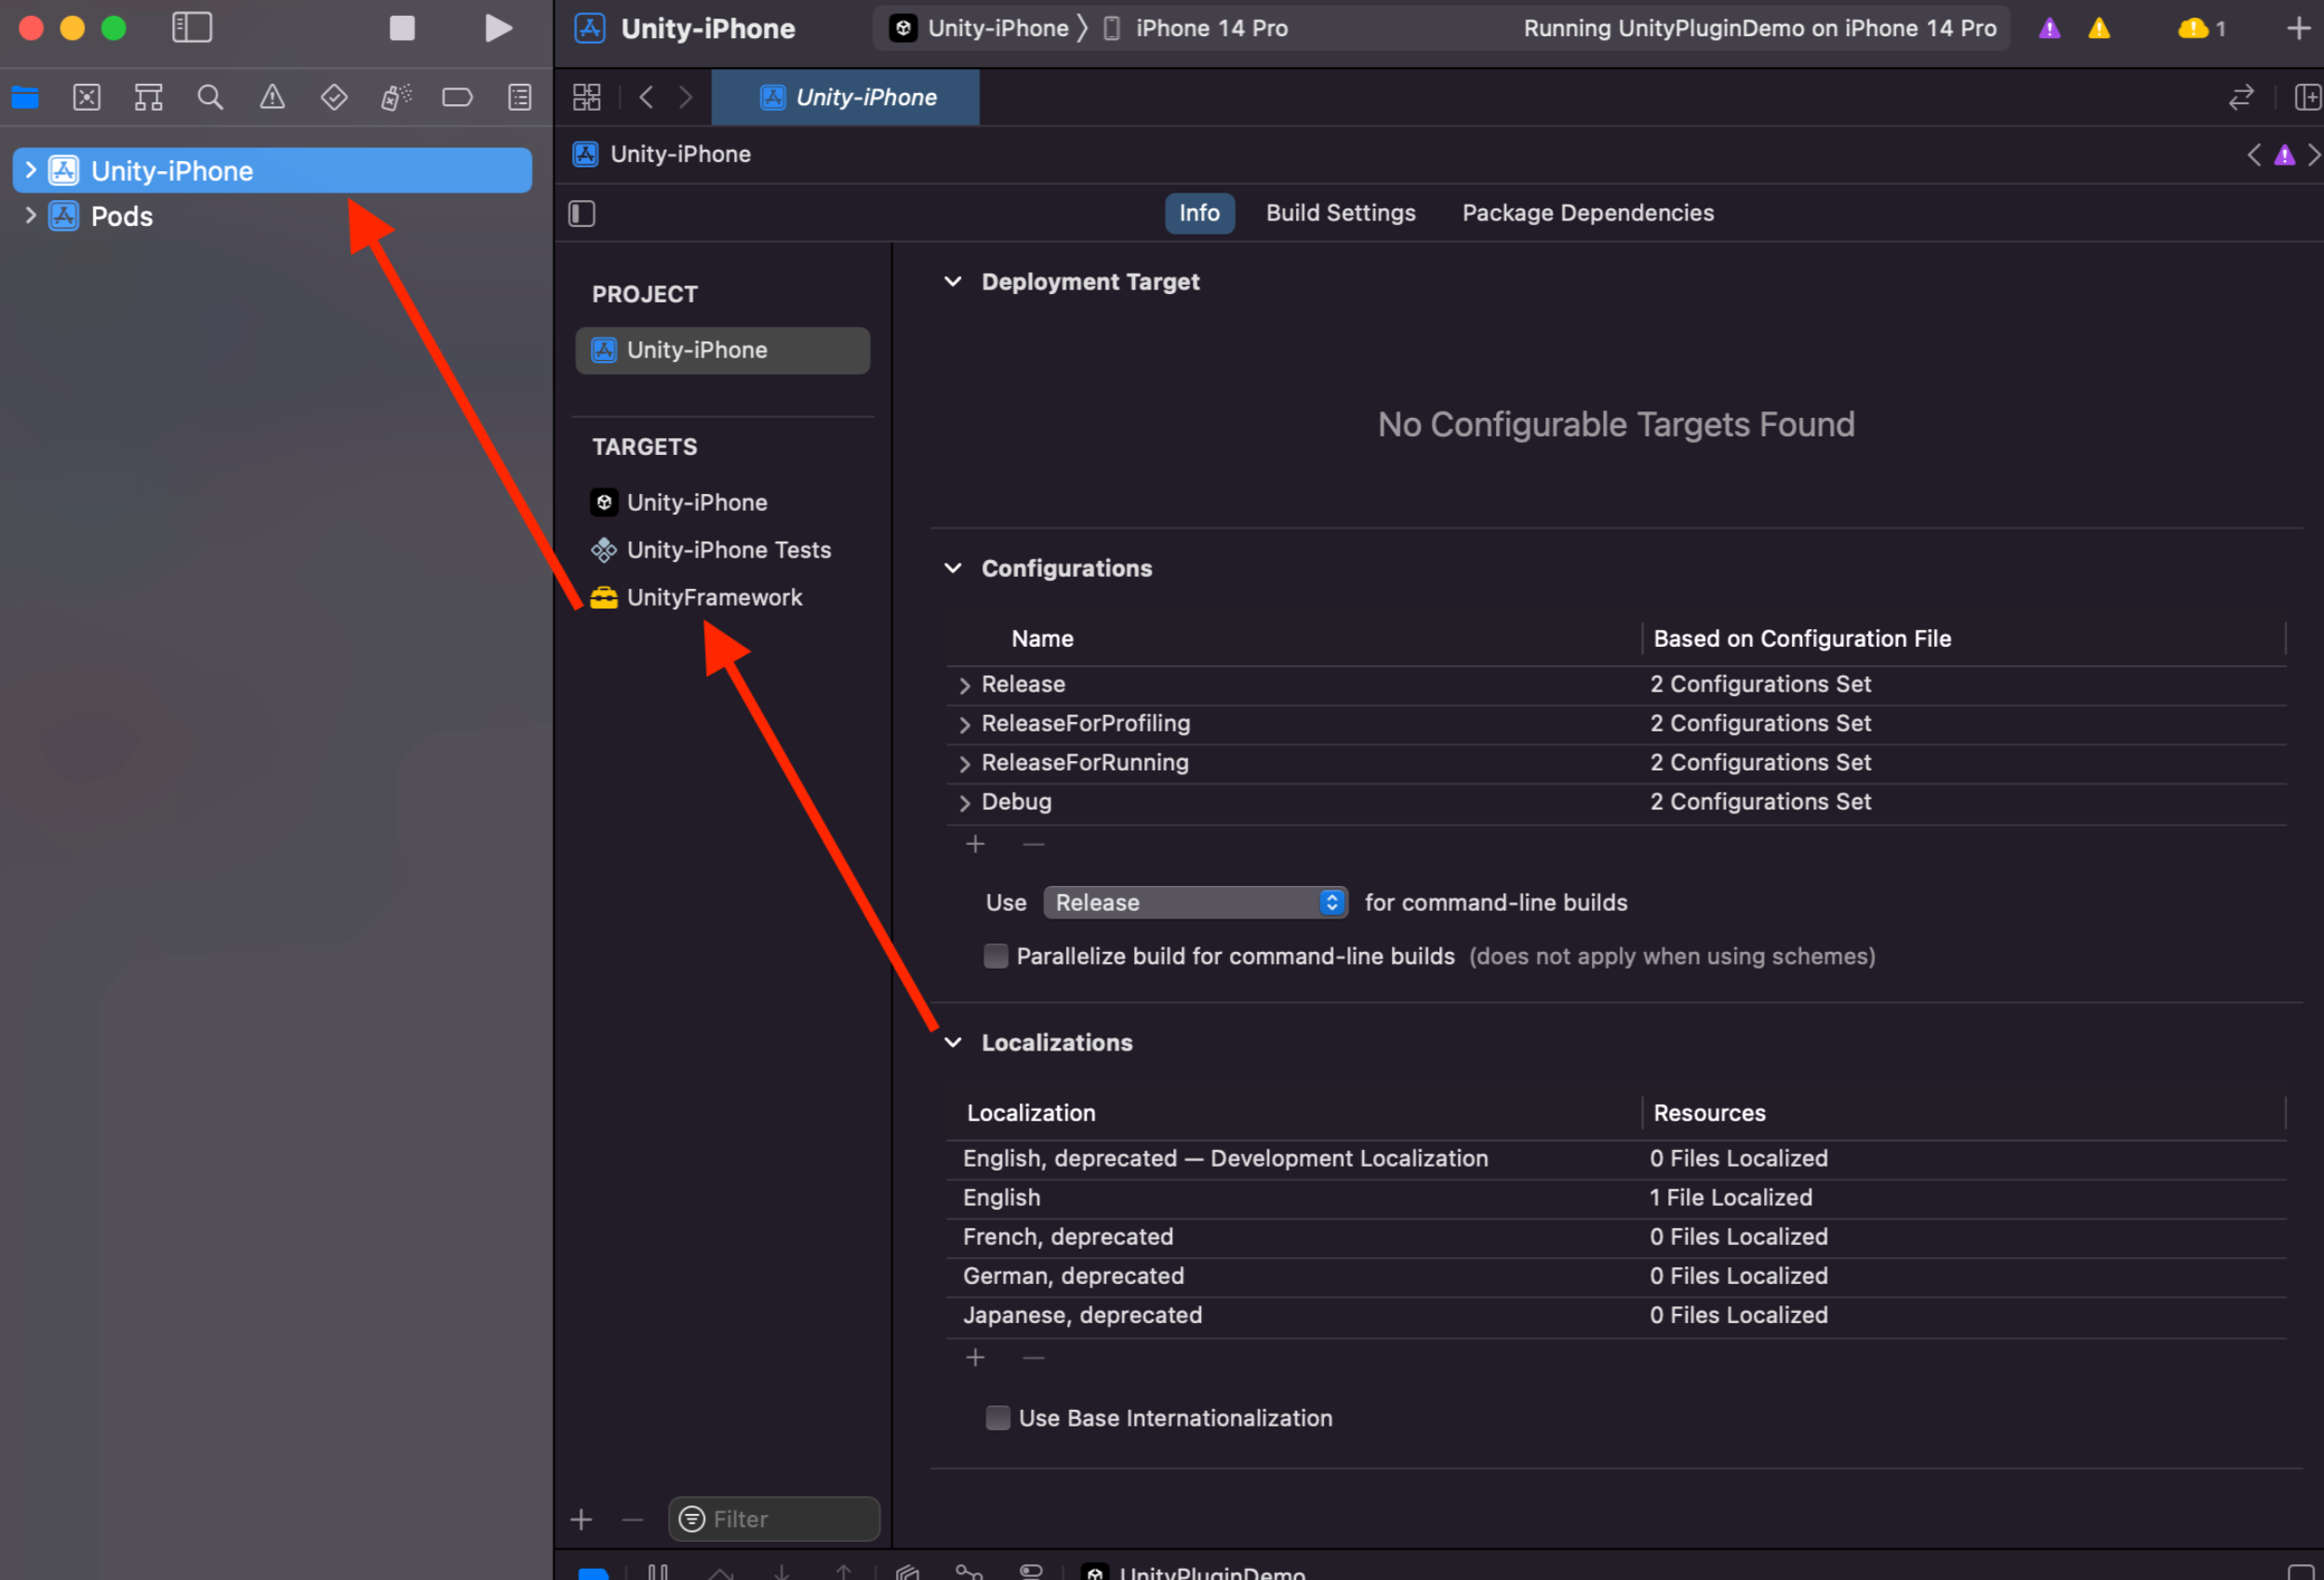
Task: Open the Find navigator magnifier icon
Action: 210,97
